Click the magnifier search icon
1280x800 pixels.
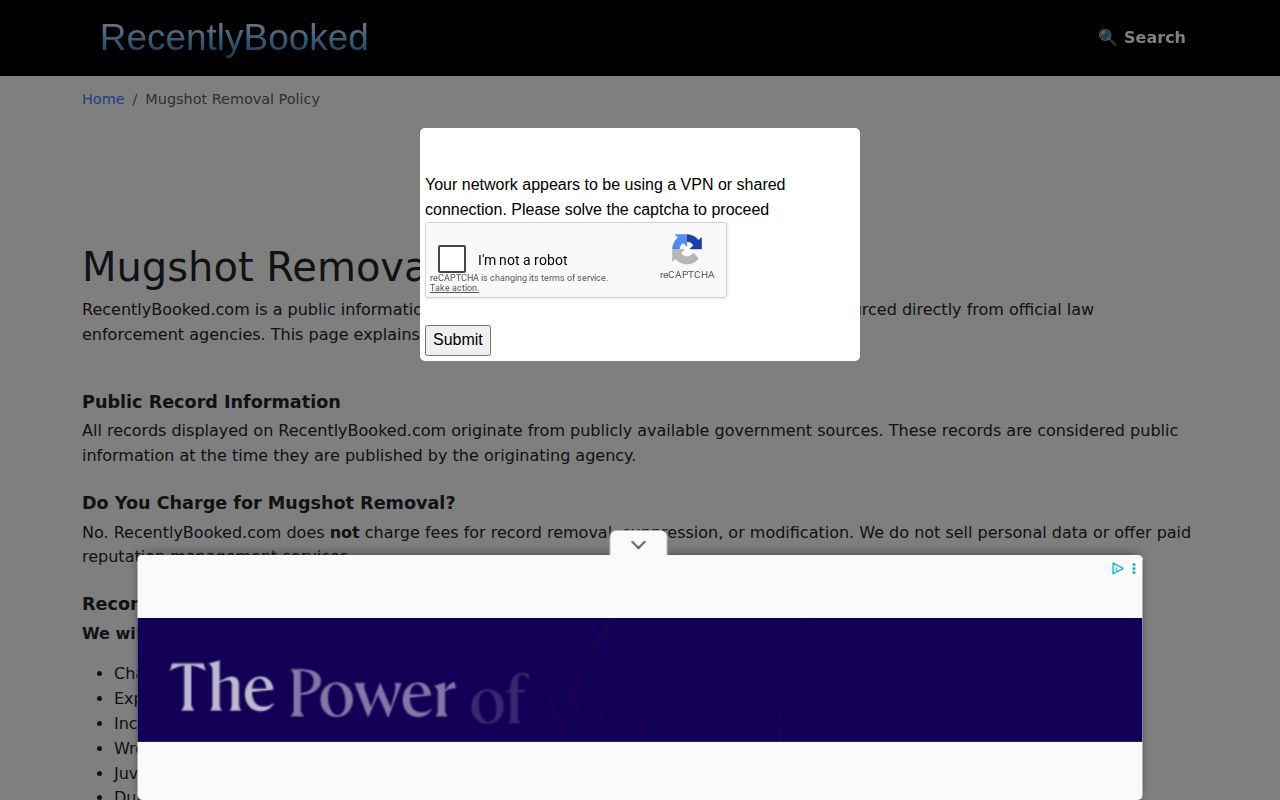(1107, 37)
